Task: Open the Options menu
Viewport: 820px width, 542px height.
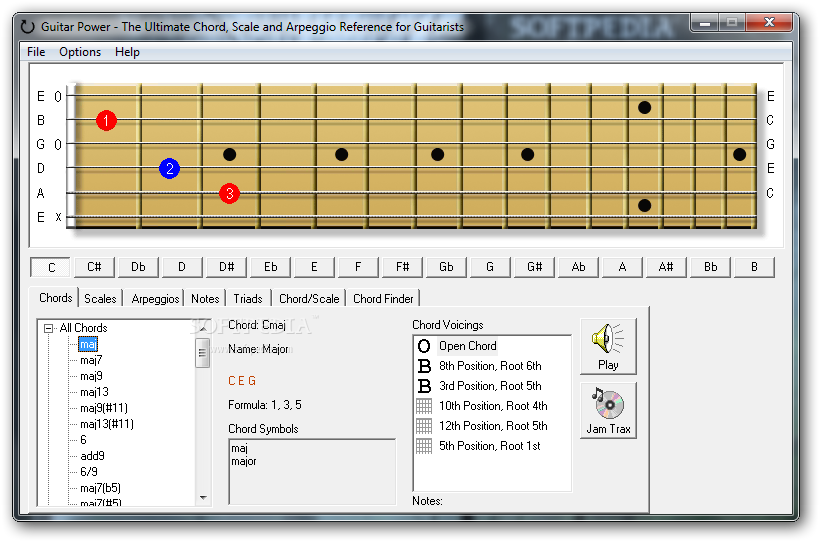Action: coord(80,52)
